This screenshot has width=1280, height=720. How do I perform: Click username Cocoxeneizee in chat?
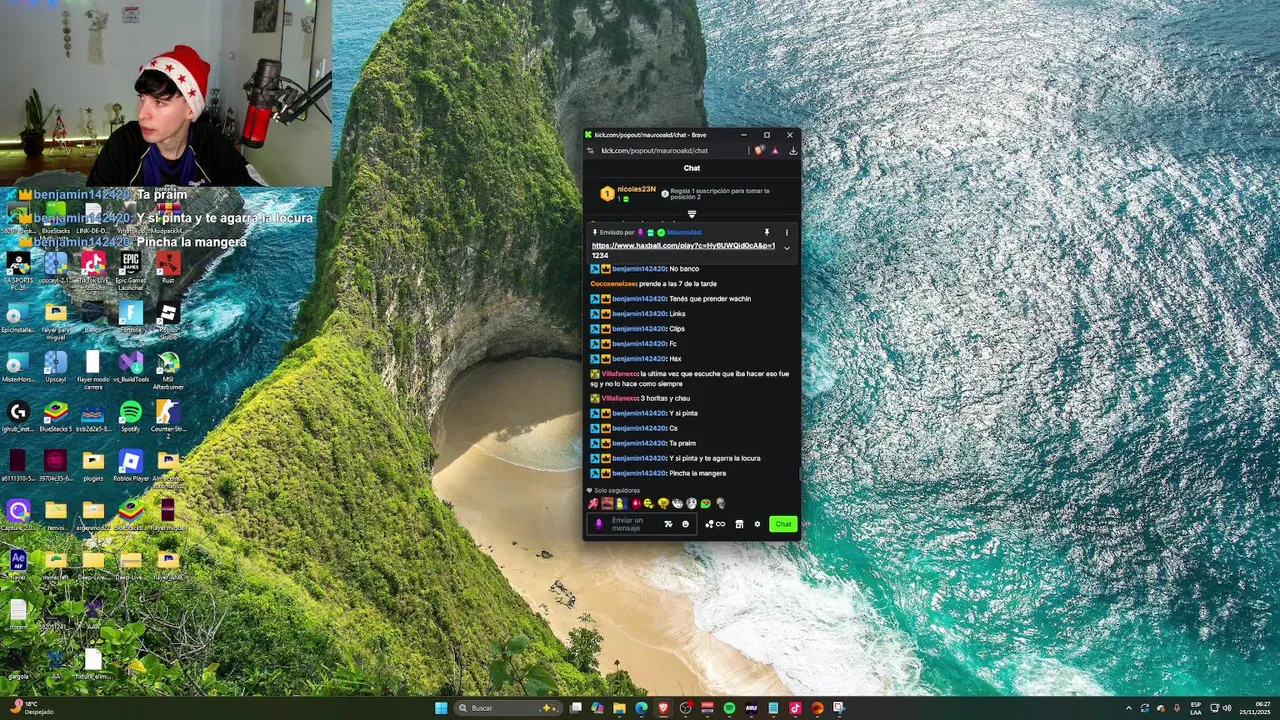(613, 284)
